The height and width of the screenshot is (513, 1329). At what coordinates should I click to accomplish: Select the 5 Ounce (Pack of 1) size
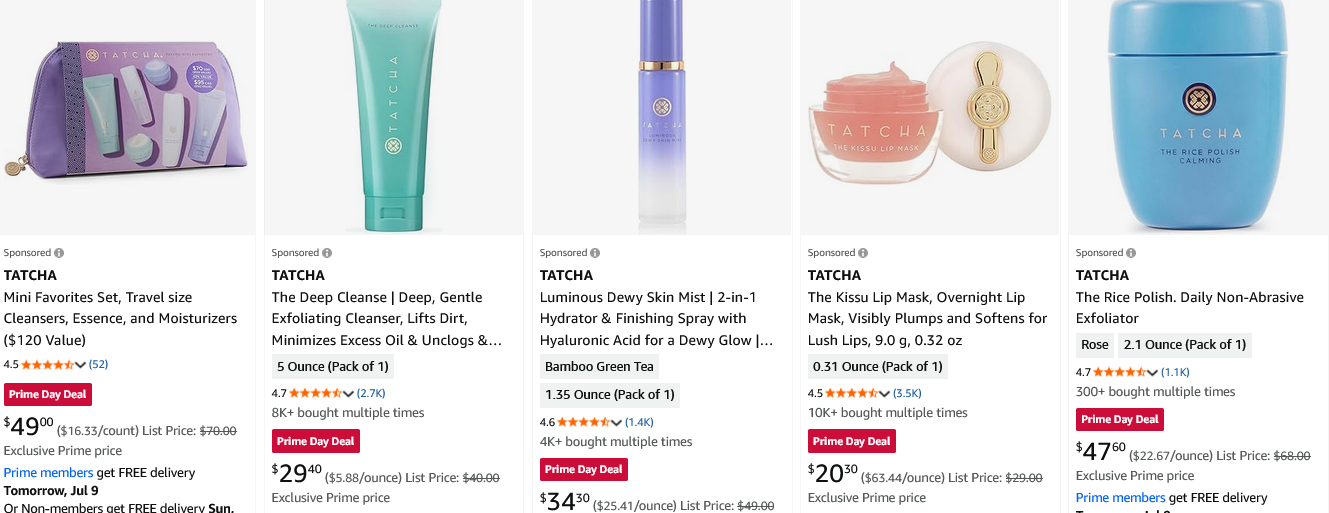(332, 366)
